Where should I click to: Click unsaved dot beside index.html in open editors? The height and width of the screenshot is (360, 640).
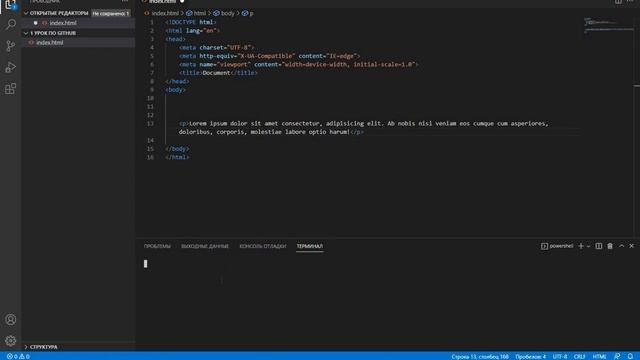pyautogui.click(x=36, y=23)
